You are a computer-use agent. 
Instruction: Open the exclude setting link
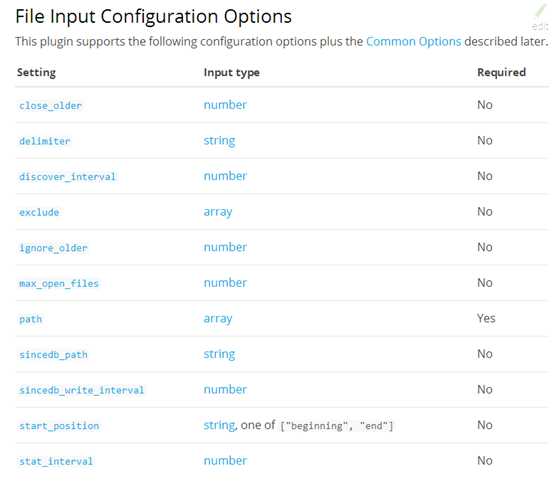coord(39,212)
